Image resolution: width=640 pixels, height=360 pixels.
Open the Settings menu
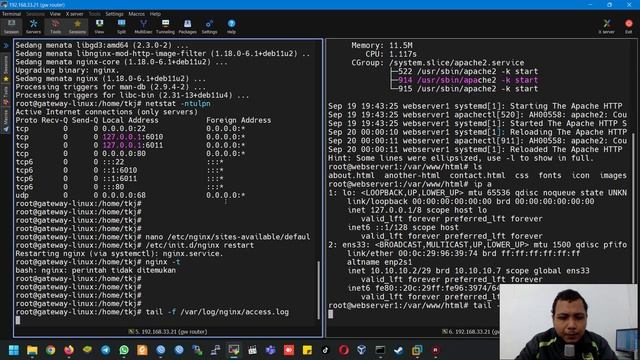114,14
